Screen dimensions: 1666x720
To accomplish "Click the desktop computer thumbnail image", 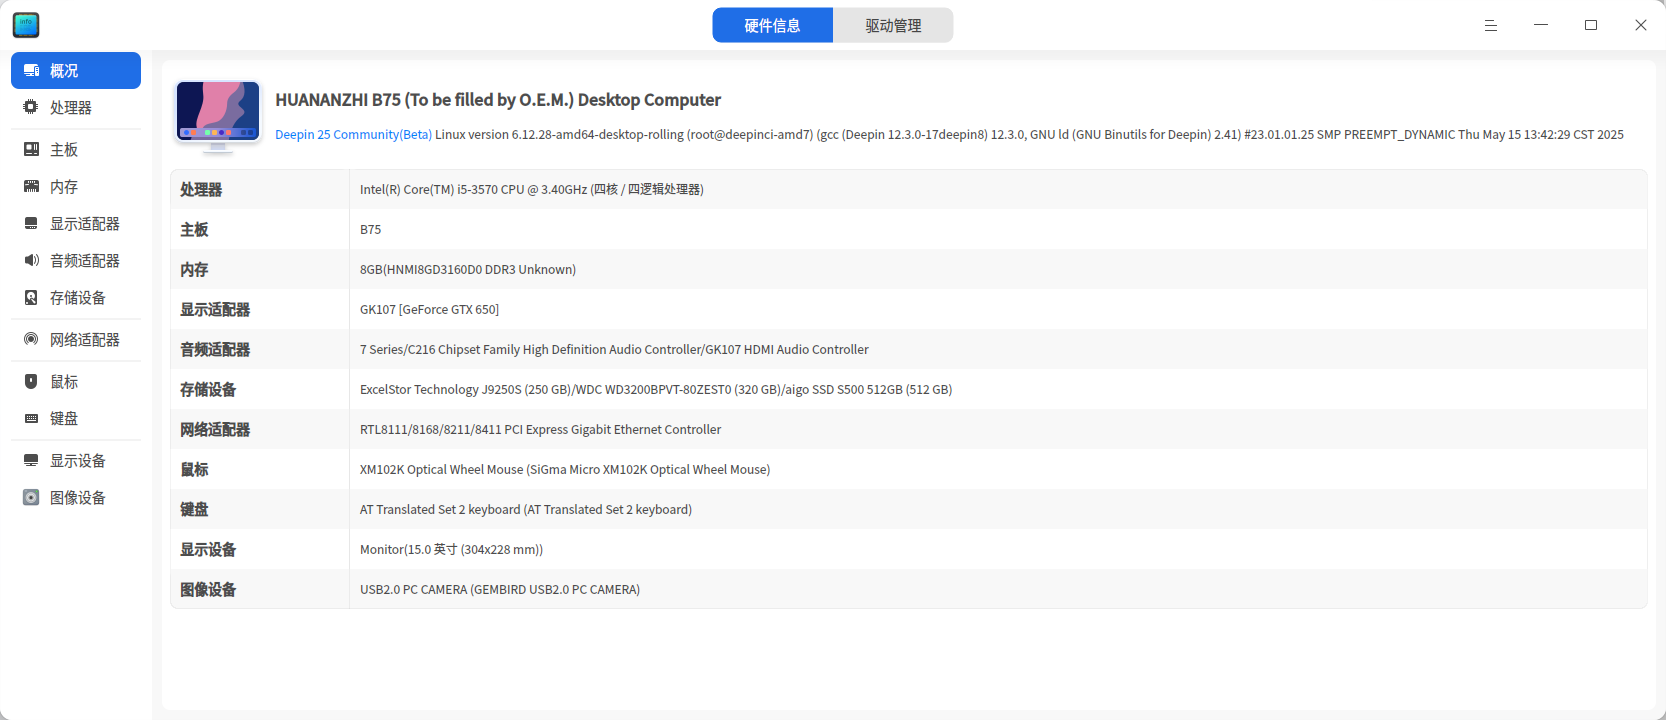I will coord(218,116).
